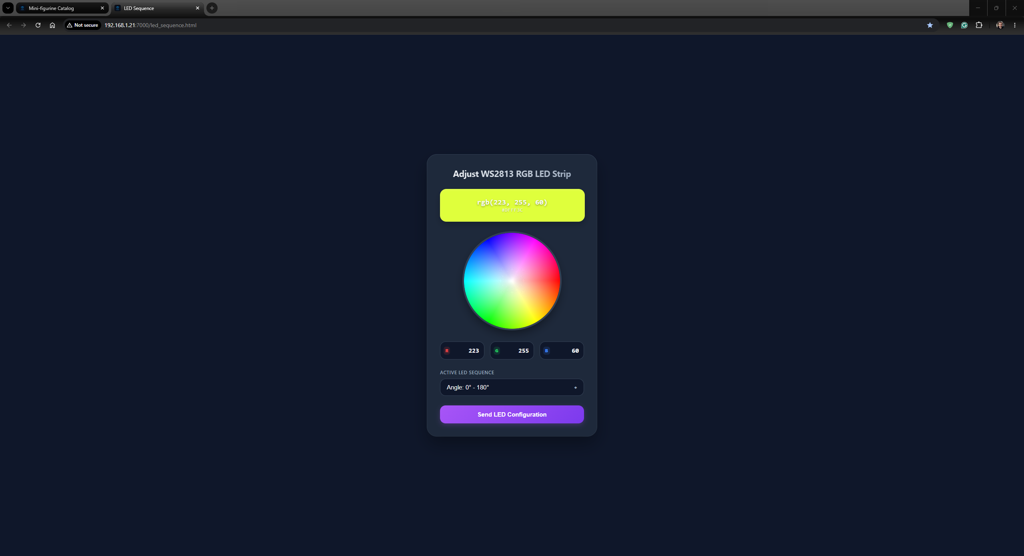Click the 'ACTIVE LED SEQUENCE' label
The height and width of the screenshot is (556, 1024).
pos(467,372)
